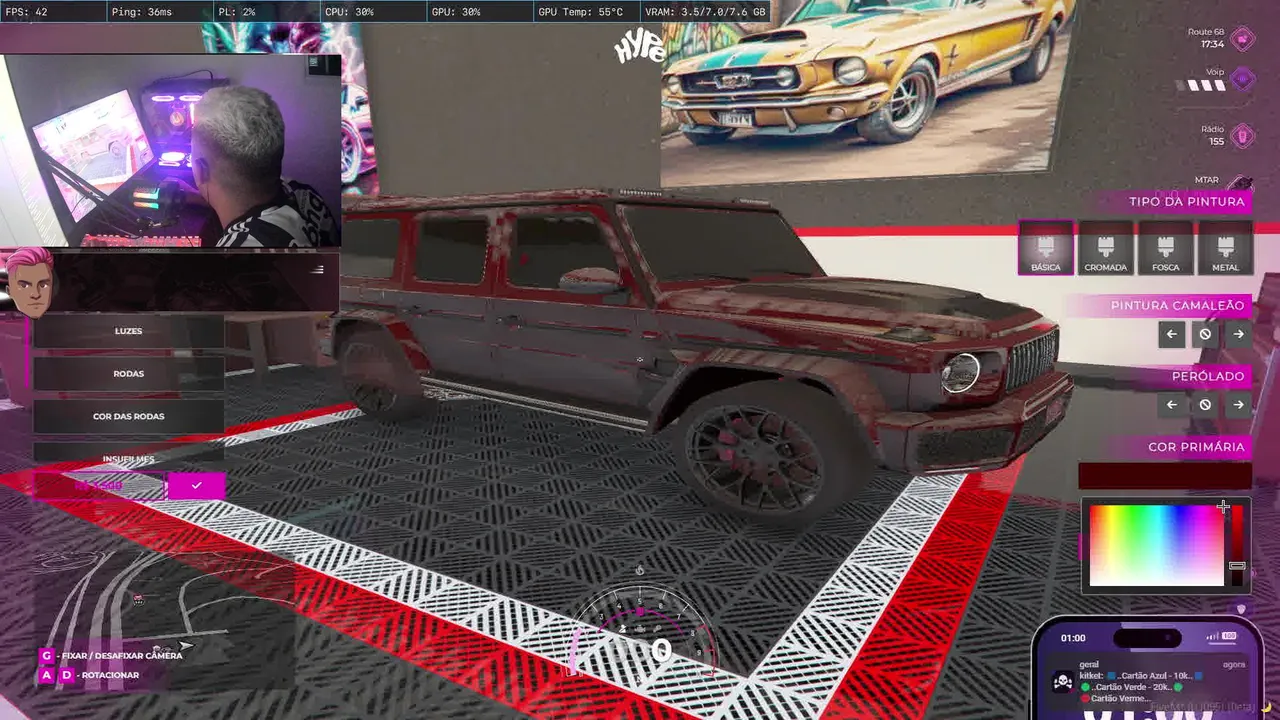The image size is (1280, 720).
Task: Click the A key rotate hint
Action: coord(46,675)
